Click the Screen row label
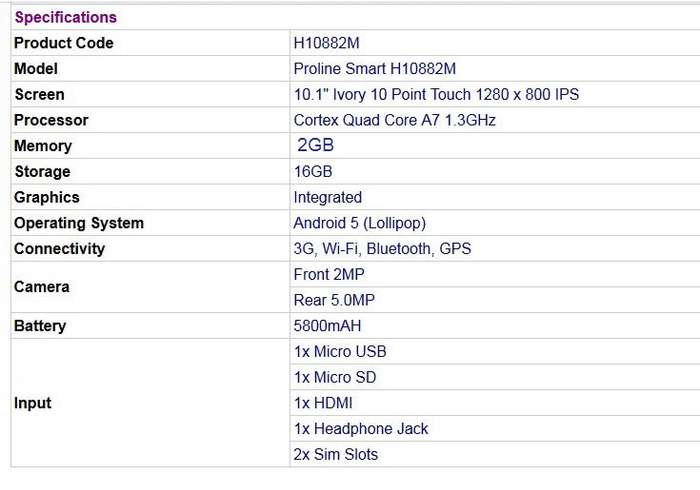This screenshot has width=700, height=490. click(39, 94)
